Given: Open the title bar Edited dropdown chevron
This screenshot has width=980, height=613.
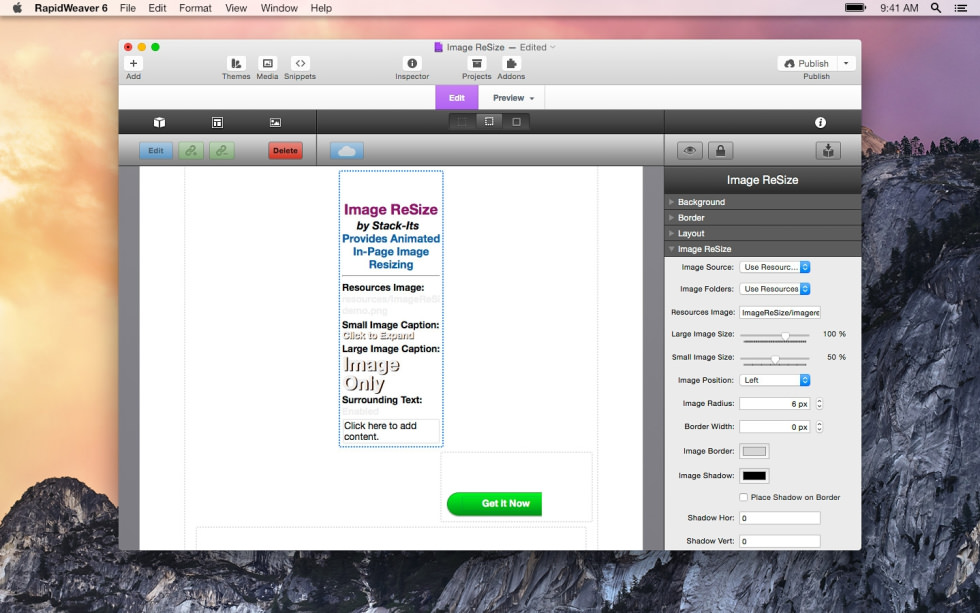Looking at the screenshot, I should [553, 47].
